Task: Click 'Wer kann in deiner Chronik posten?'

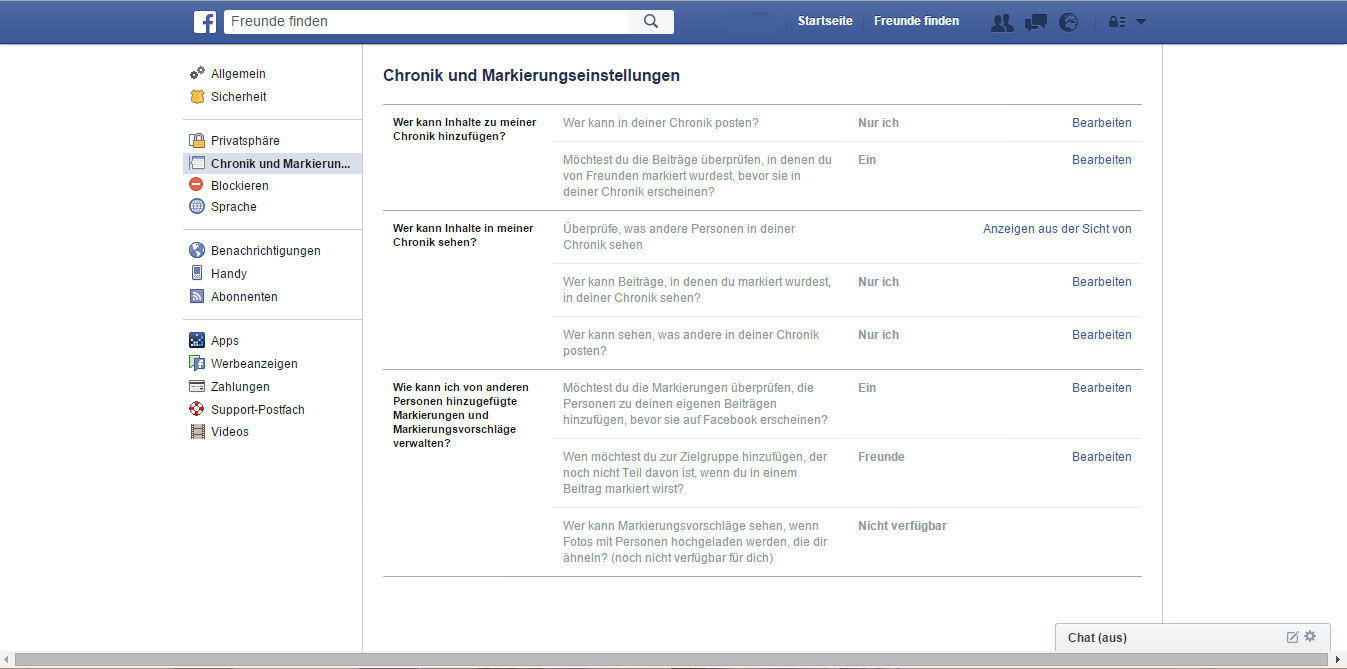Action: click(x=661, y=123)
